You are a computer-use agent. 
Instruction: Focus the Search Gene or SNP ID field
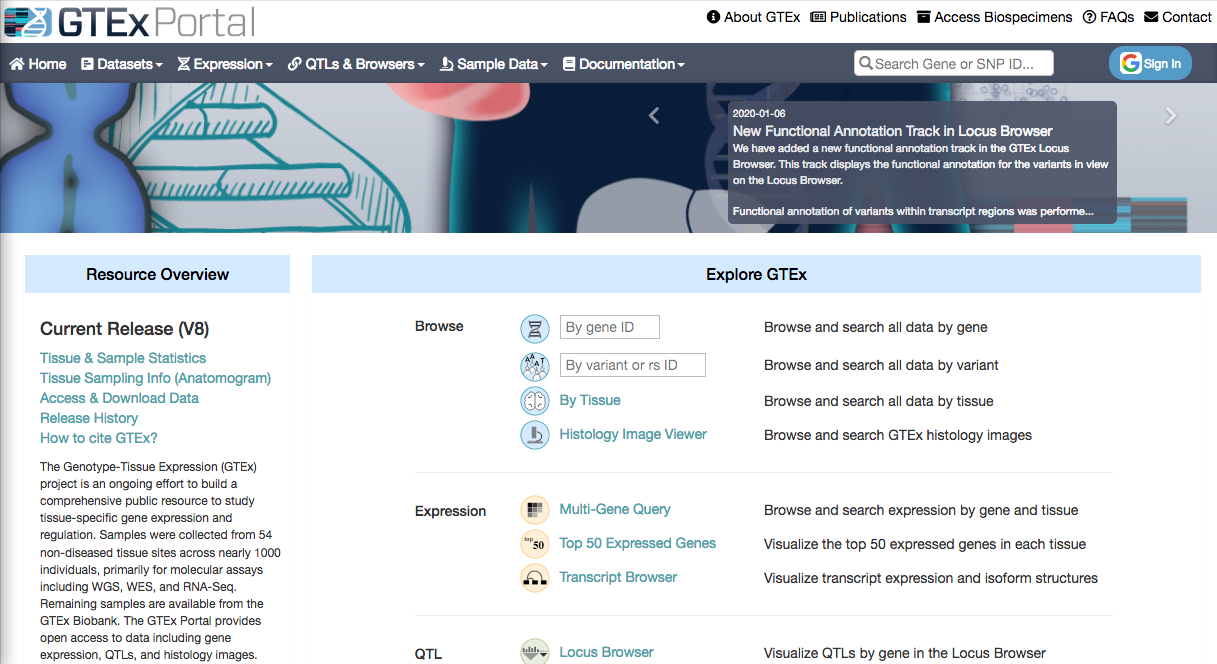click(954, 64)
